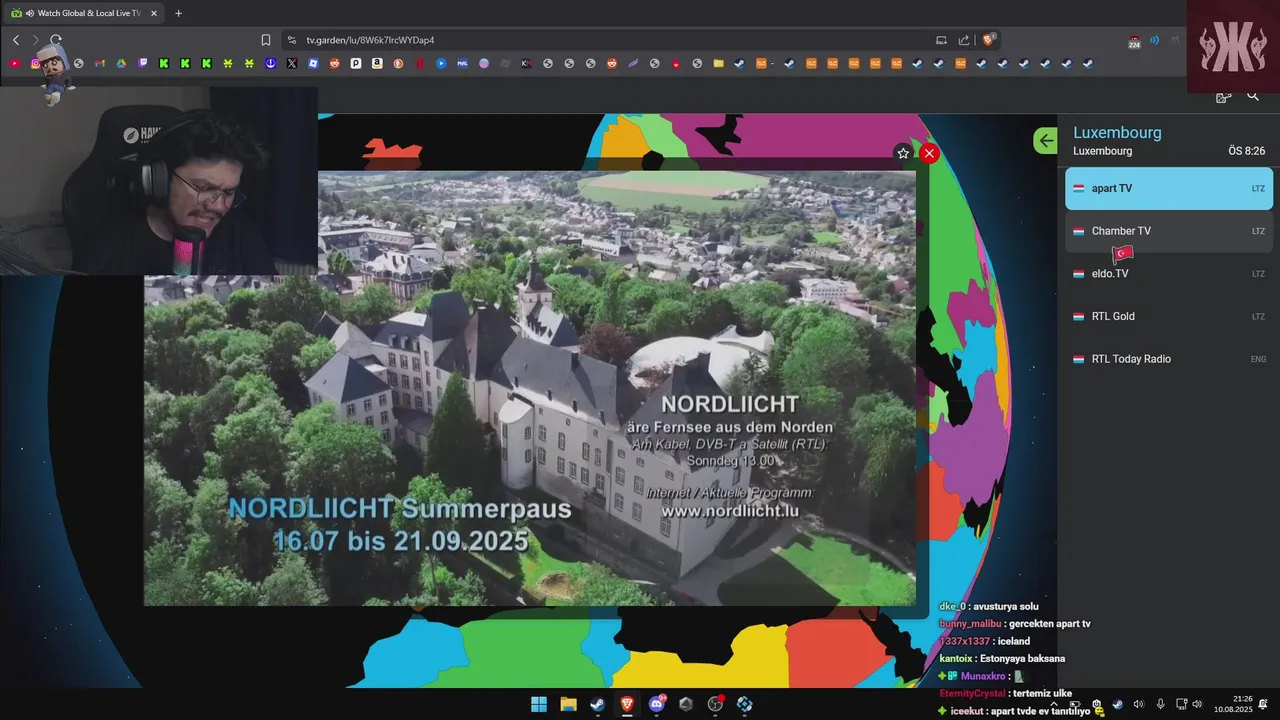
Task: Open the search magnifier in tv.garden
Action: pos(1253,96)
